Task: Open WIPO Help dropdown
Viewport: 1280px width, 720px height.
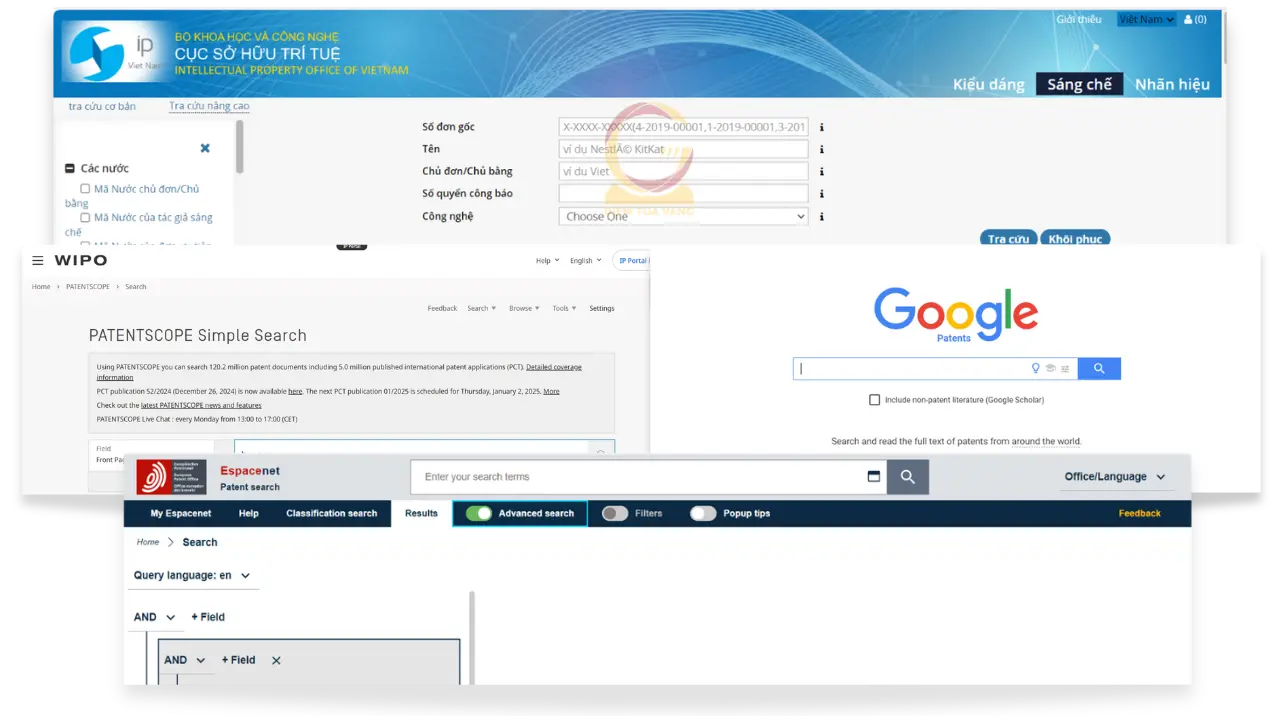Action: pyautogui.click(x=547, y=260)
